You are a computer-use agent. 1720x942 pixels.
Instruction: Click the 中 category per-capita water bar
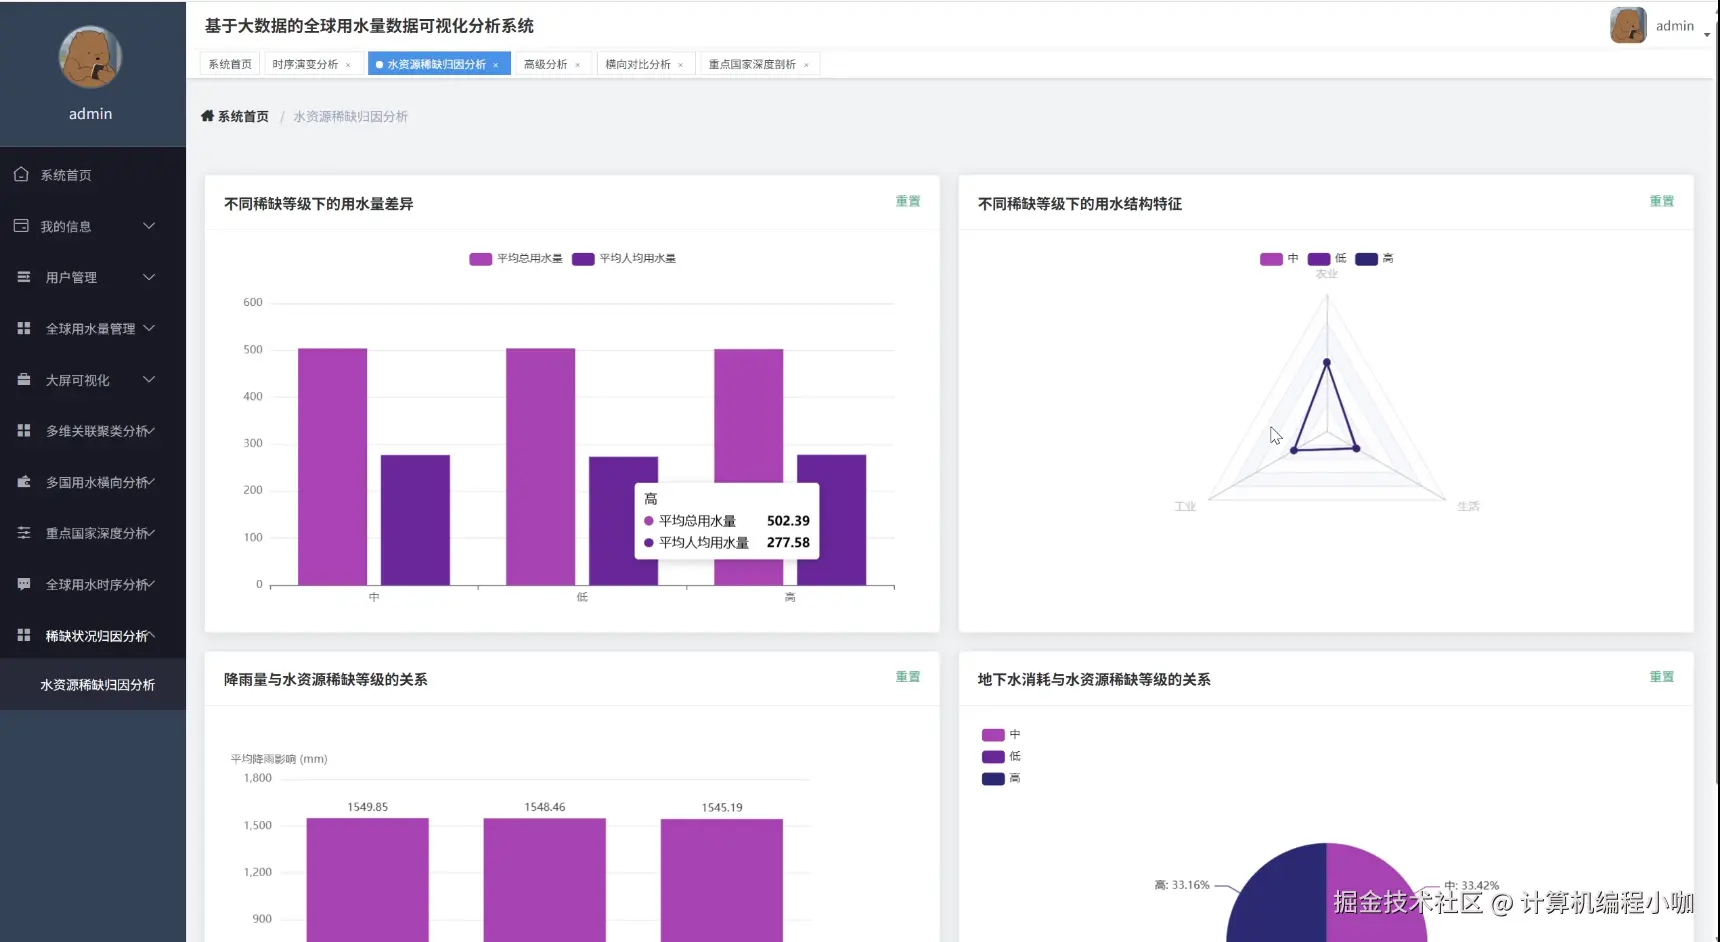click(x=415, y=520)
